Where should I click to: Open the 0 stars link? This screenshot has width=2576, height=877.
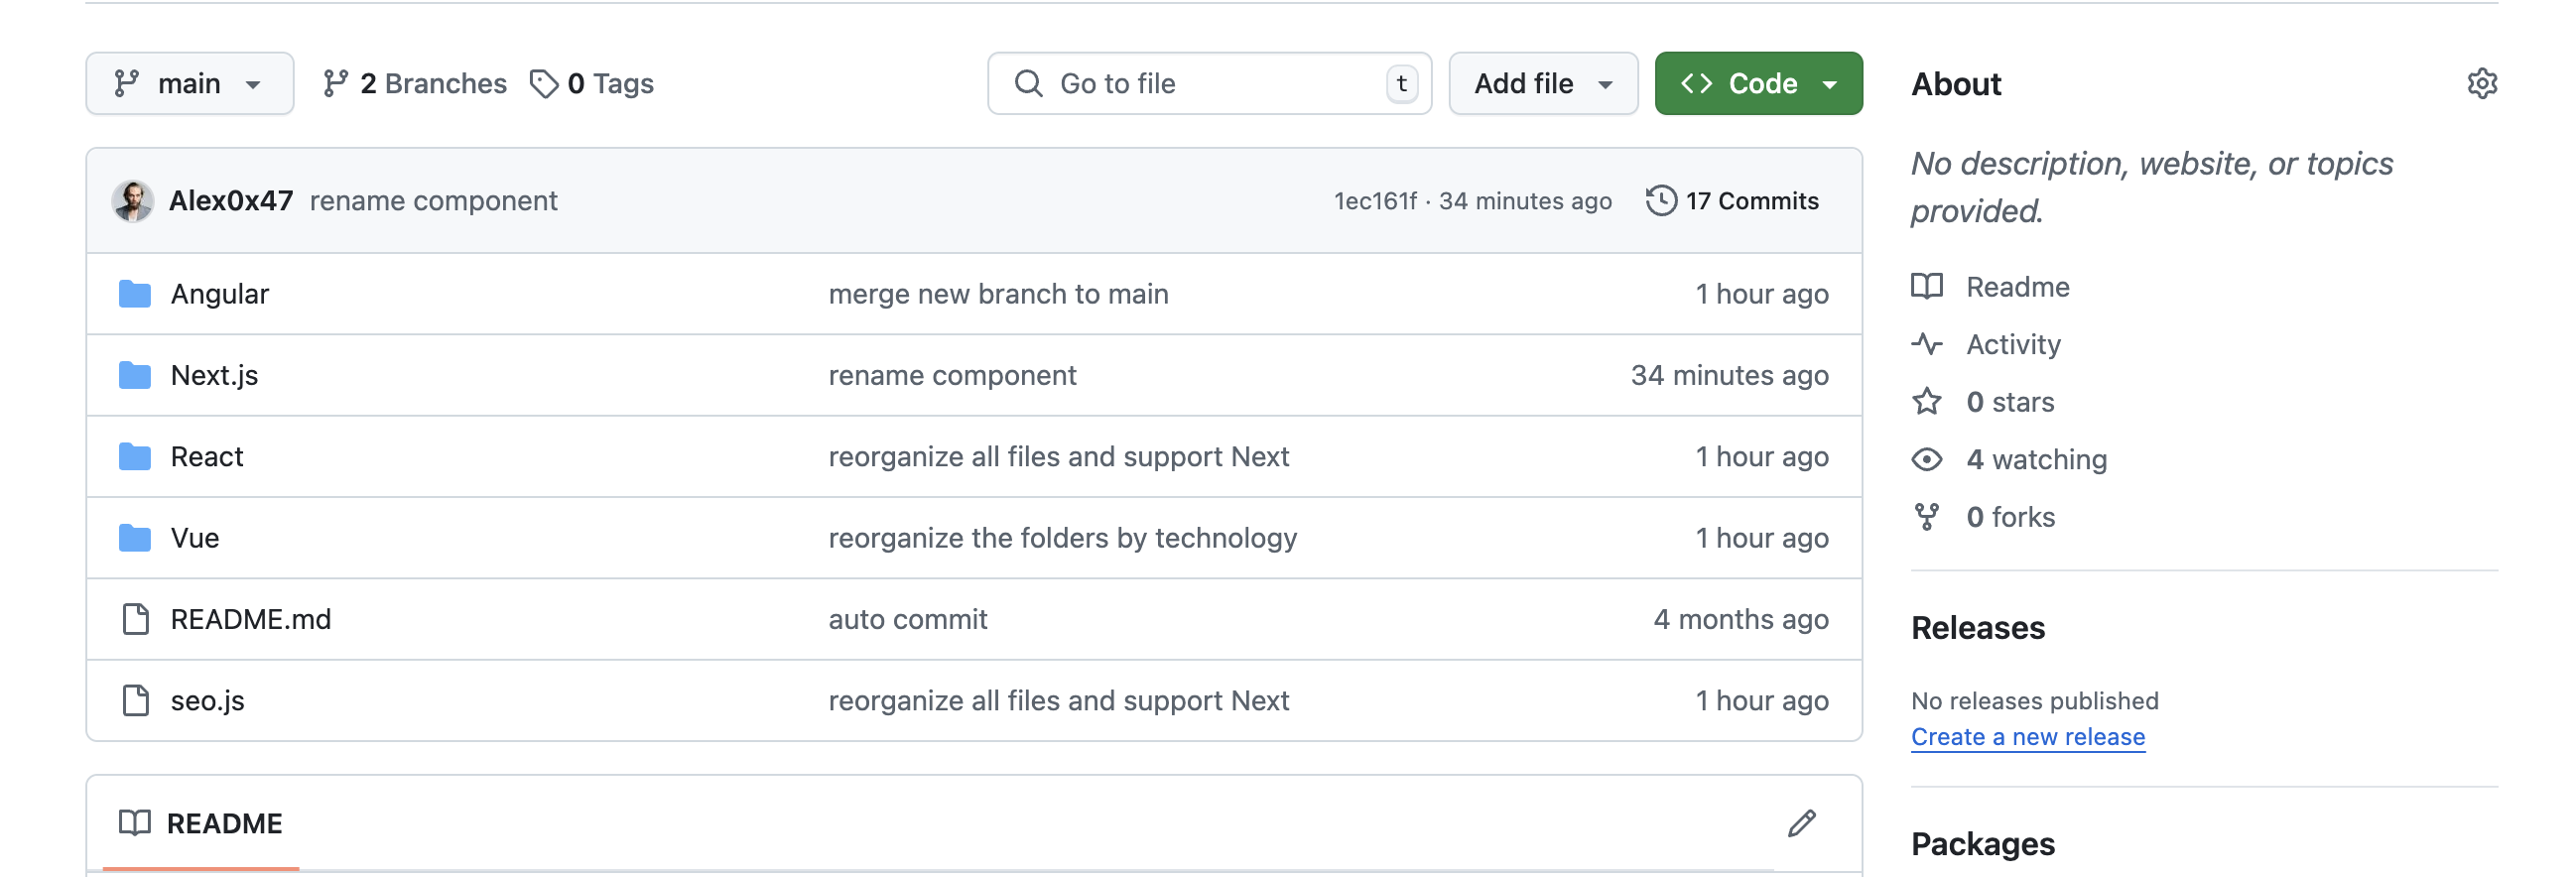coord(2009,402)
